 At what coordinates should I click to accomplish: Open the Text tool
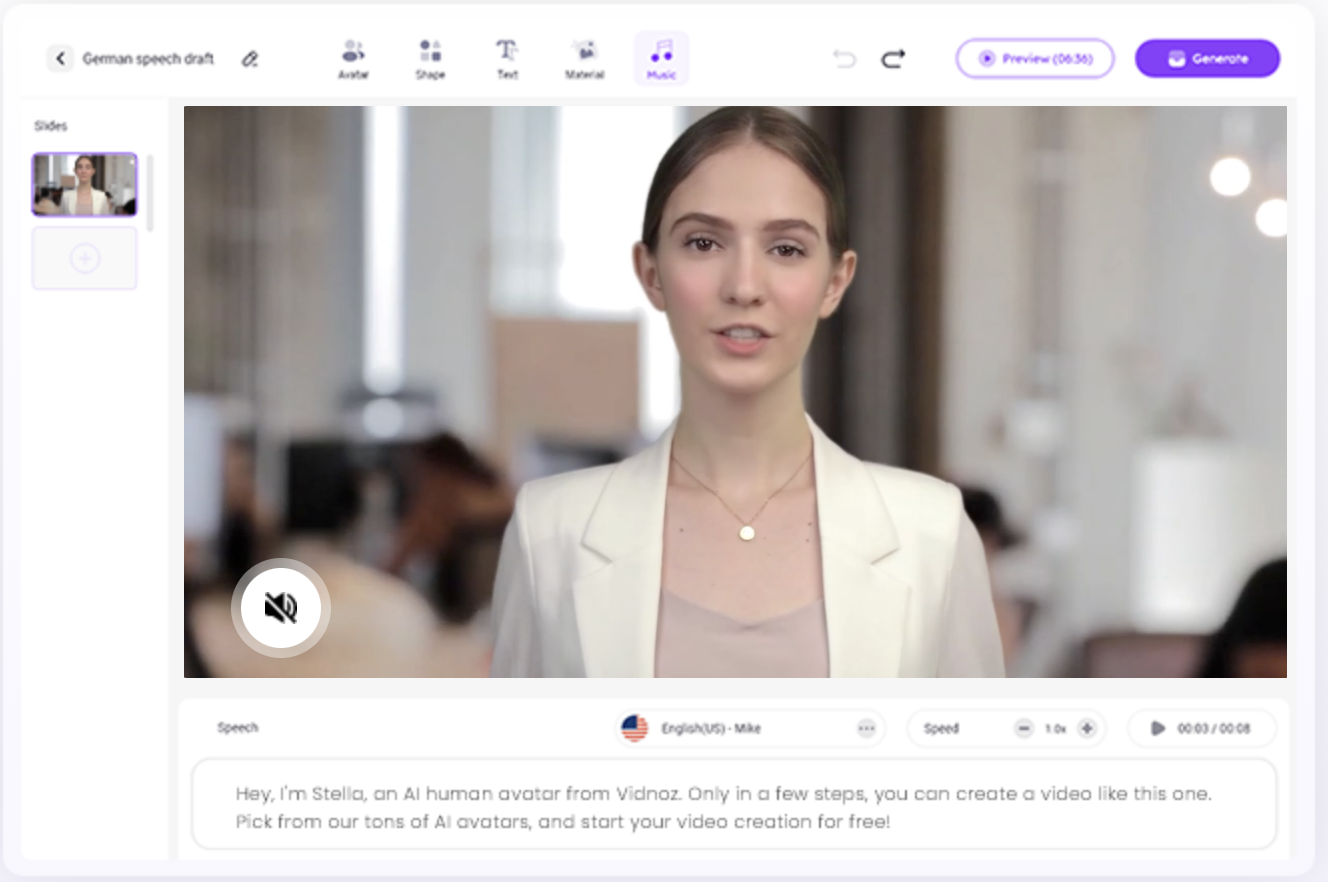tap(507, 57)
